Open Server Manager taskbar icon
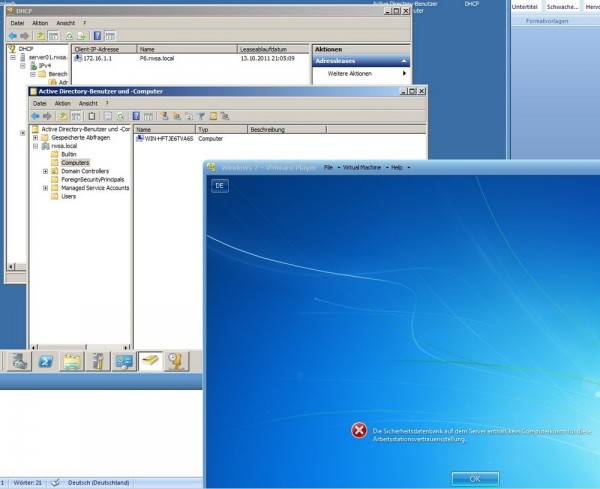 point(20,361)
